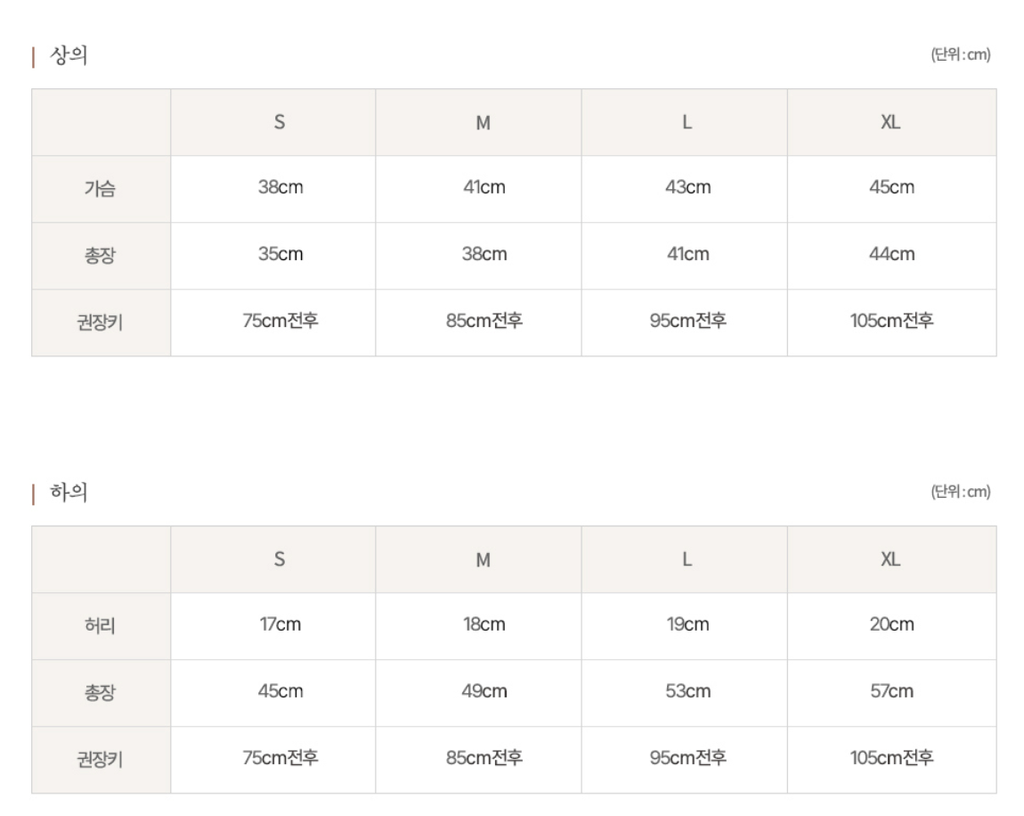Select the 20cm waist cell for XL
The width and height of the screenshot is (1024, 816).
click(891, 624)
